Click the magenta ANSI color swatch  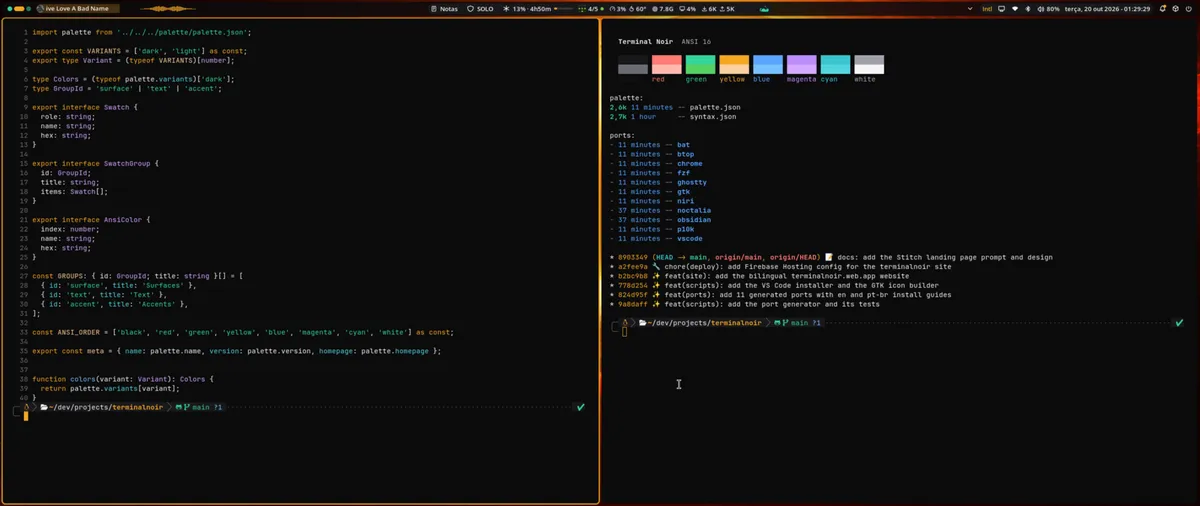tap(802, 65)
